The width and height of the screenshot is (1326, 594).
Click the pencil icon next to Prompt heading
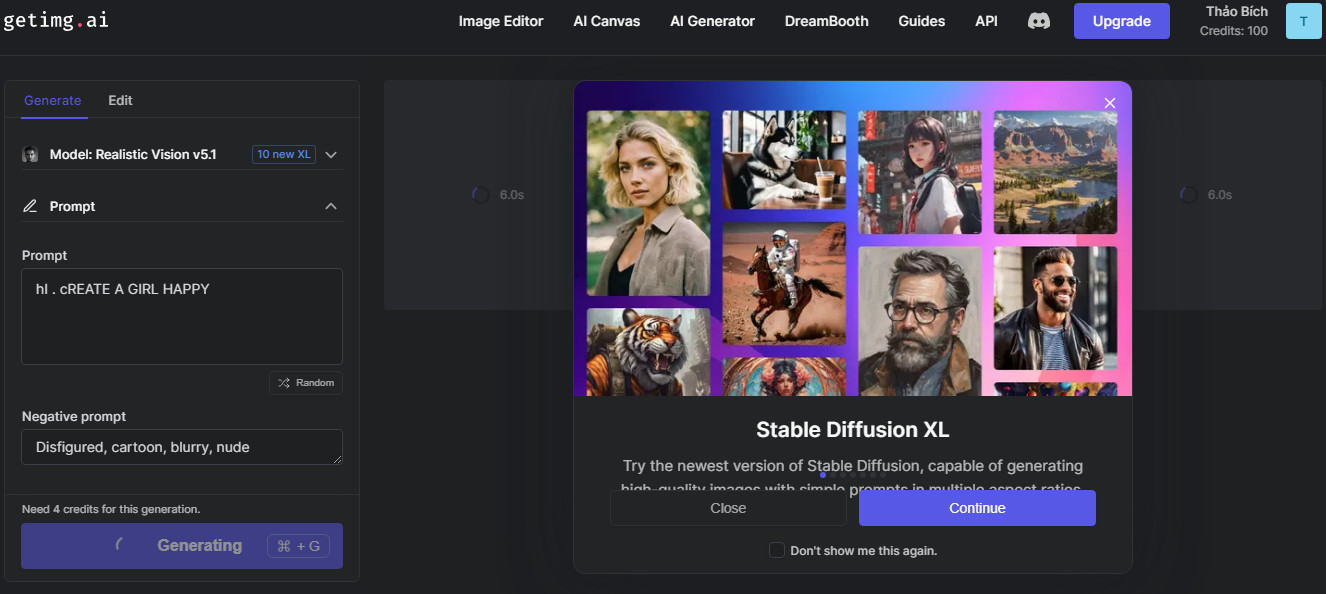30,206
